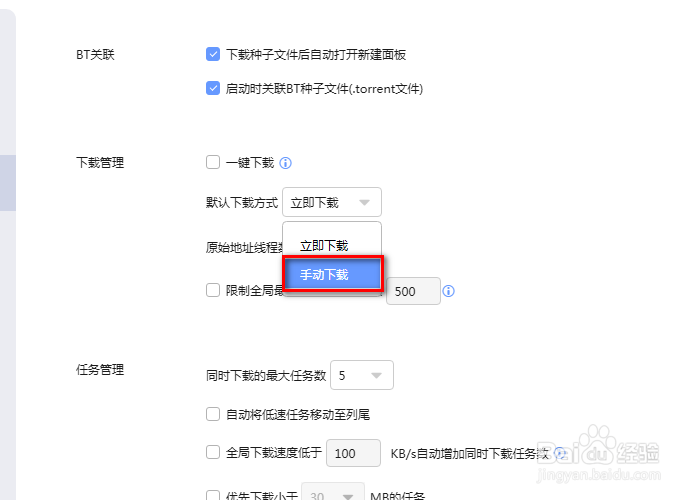The height and width of the screenshot is (500, 700).
Task: Click the info icon beside the 500 field
Action: point(448,291)
